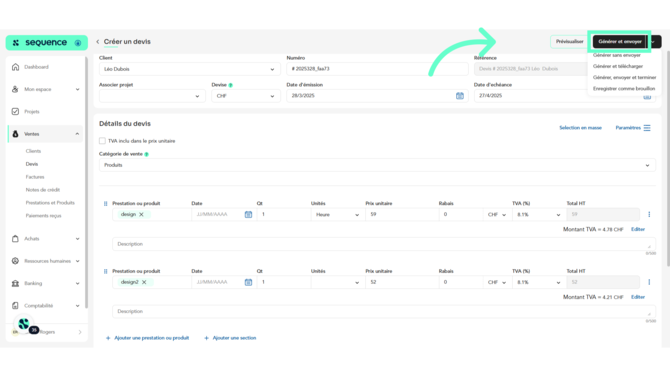Open Clients under Ventes

[33, 151]
